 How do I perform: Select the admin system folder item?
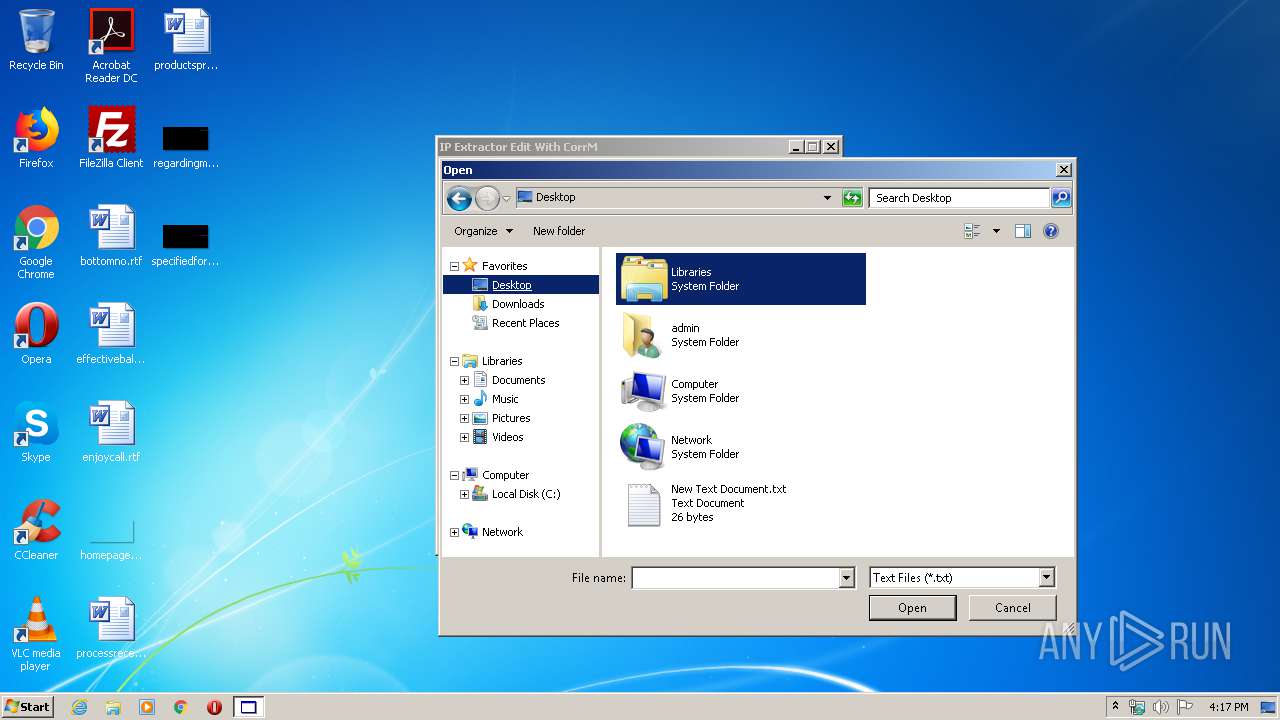coord(741,335)
